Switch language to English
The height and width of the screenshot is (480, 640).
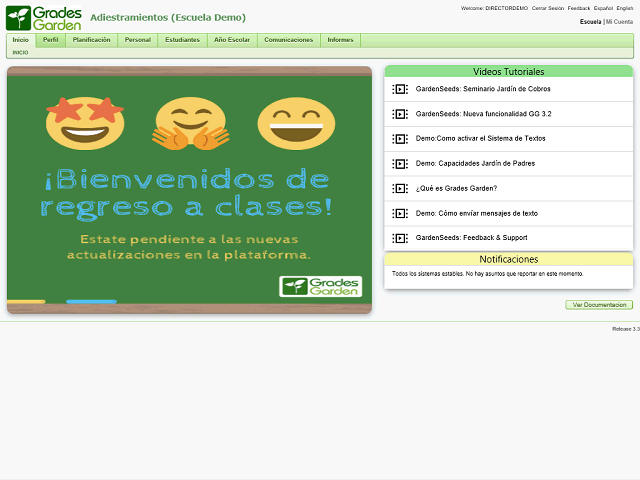(625, 8)
